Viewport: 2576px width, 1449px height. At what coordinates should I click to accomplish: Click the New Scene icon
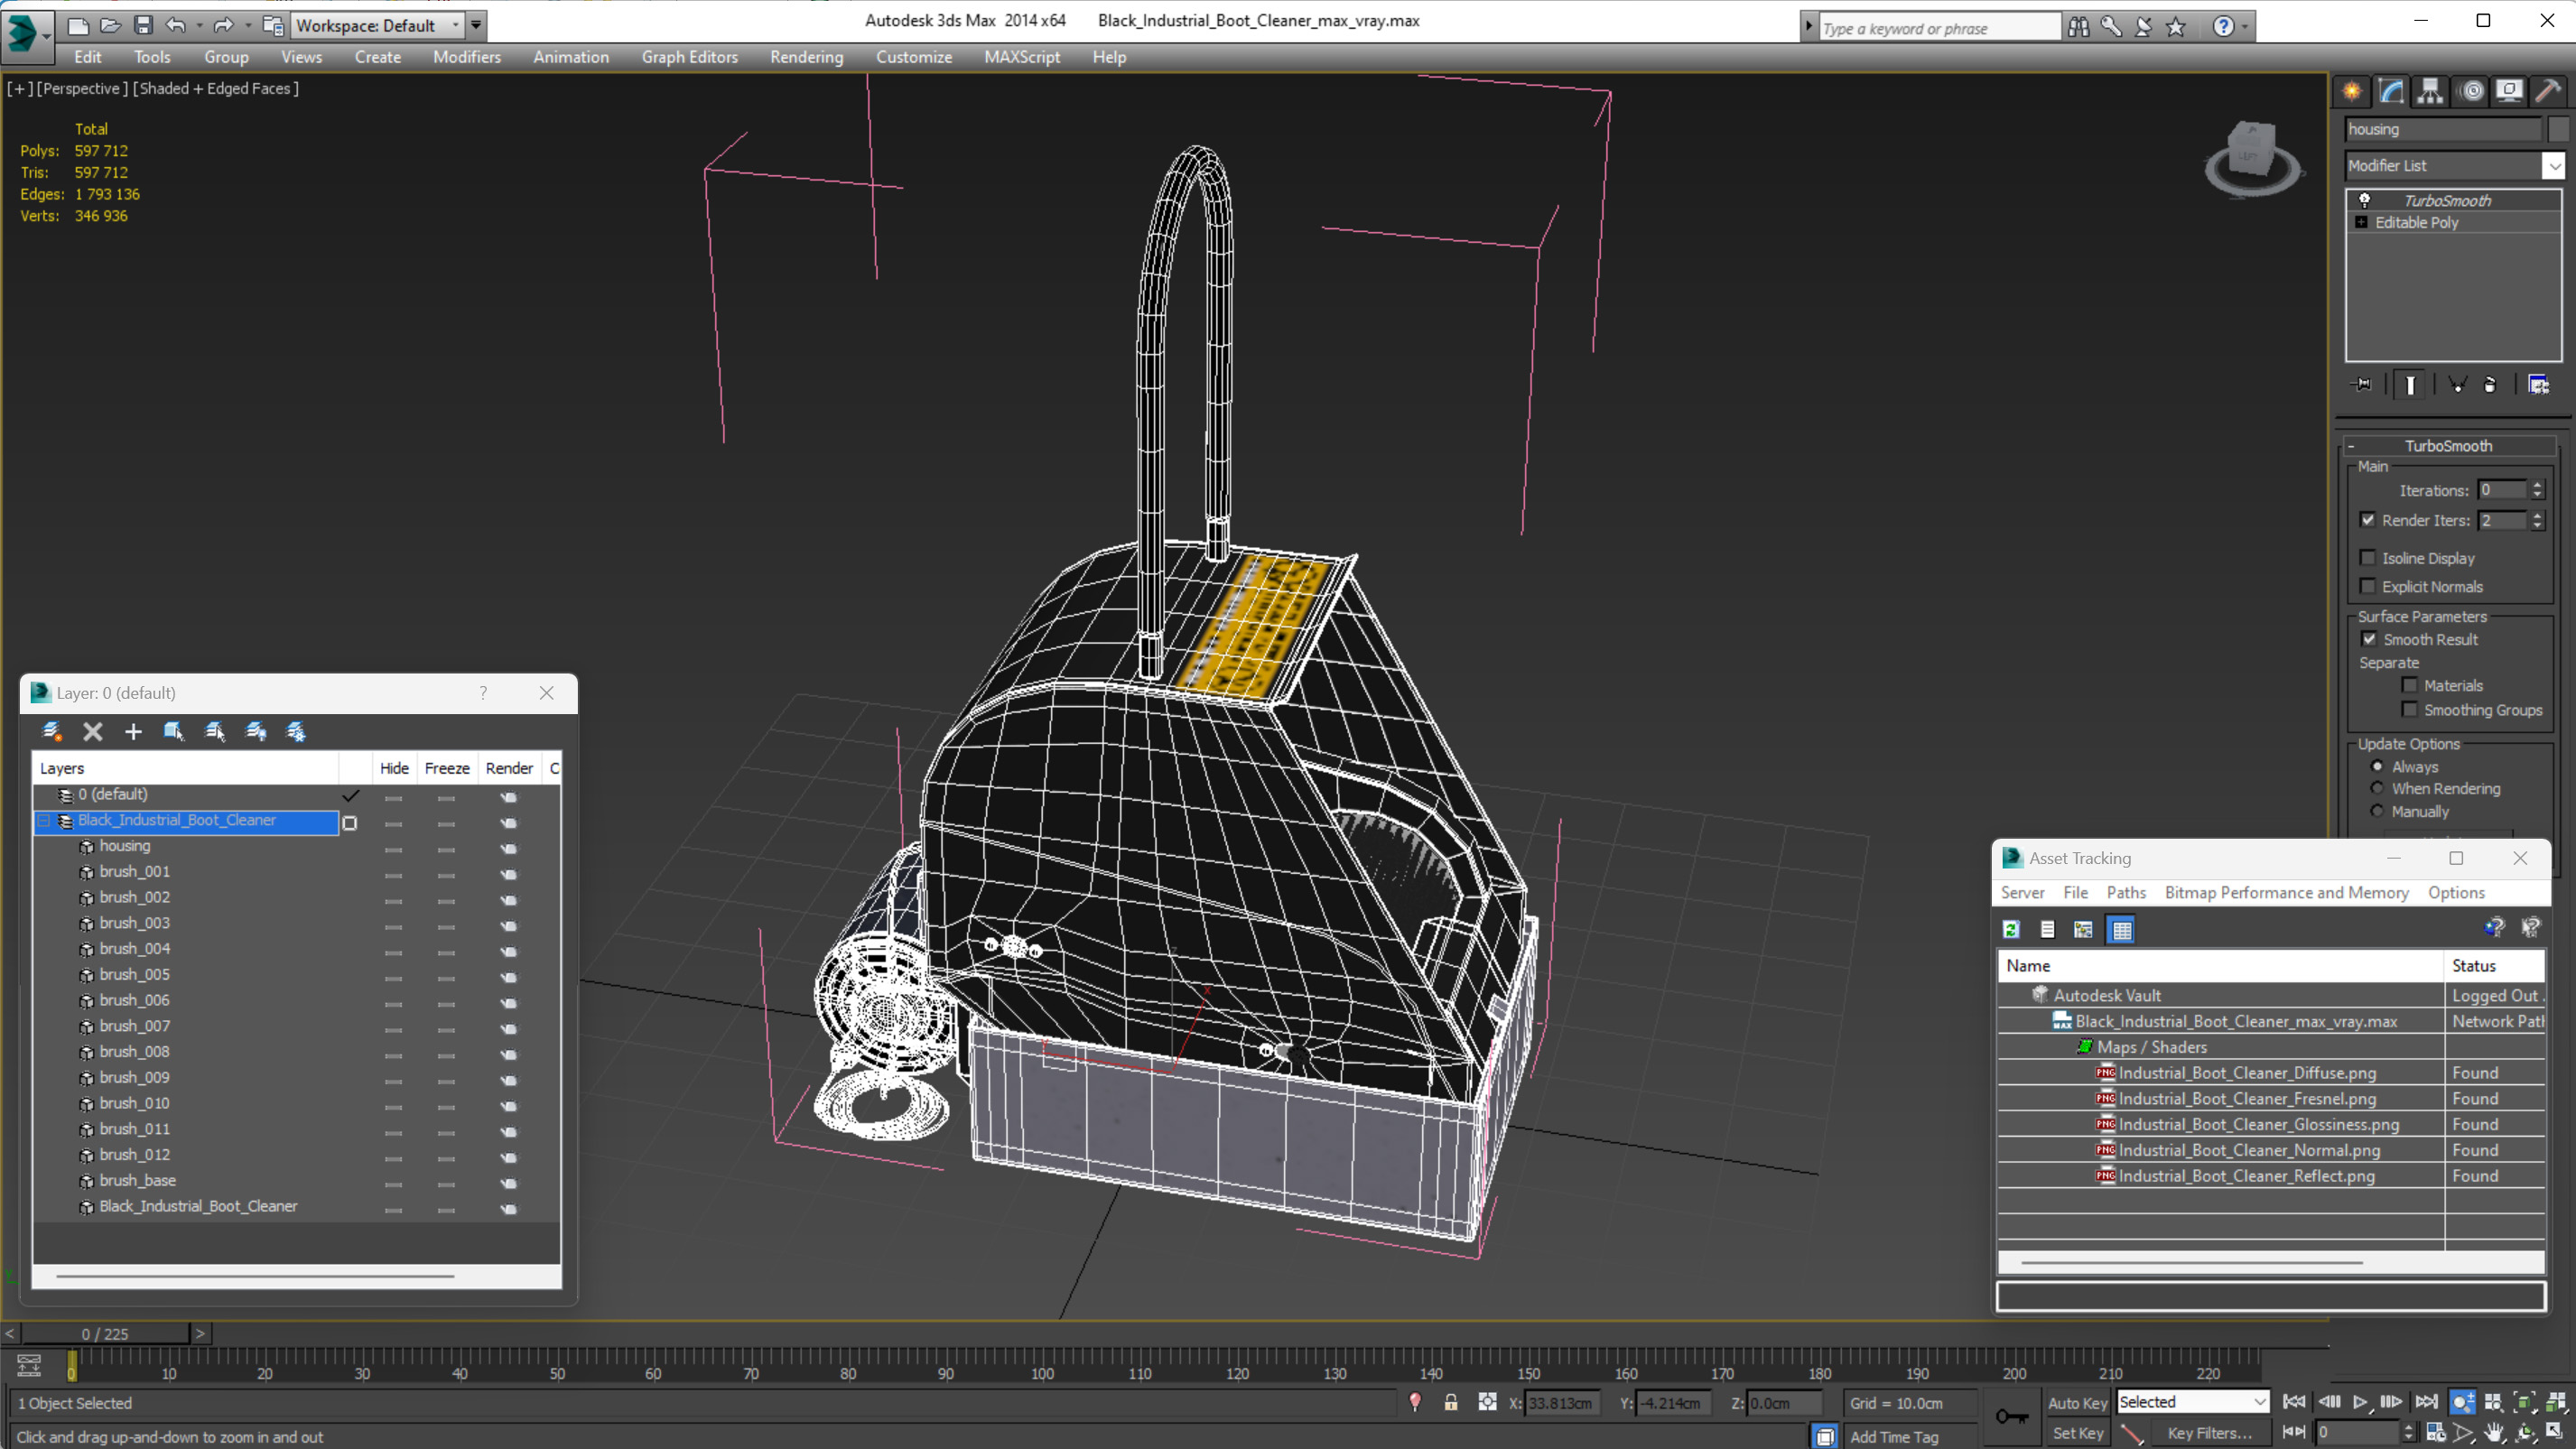(x=77, y=25)
